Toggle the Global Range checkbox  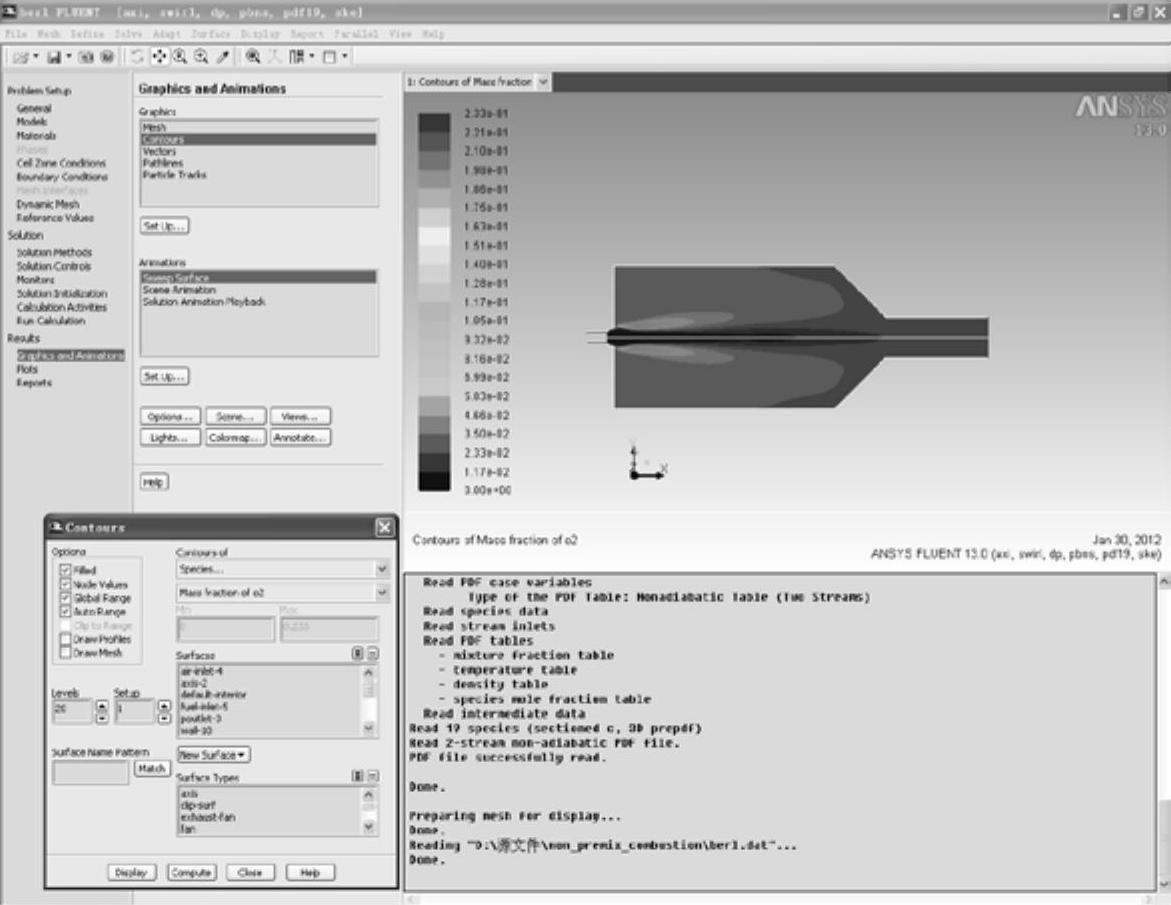pyautogui.click(x=66, y=598)
